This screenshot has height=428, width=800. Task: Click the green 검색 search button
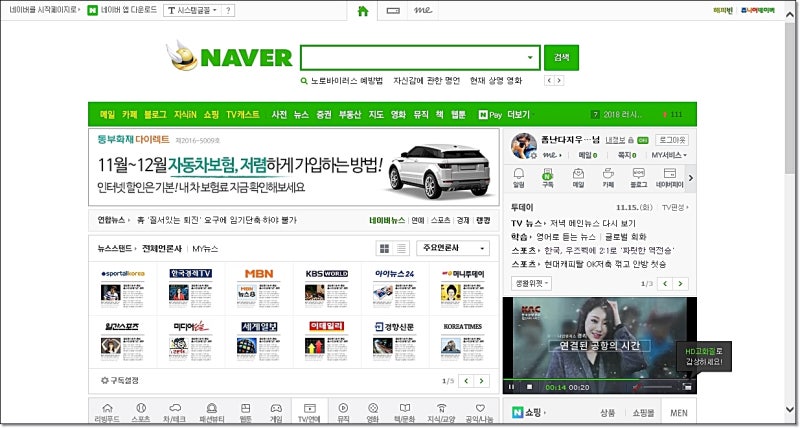(561, 58)
